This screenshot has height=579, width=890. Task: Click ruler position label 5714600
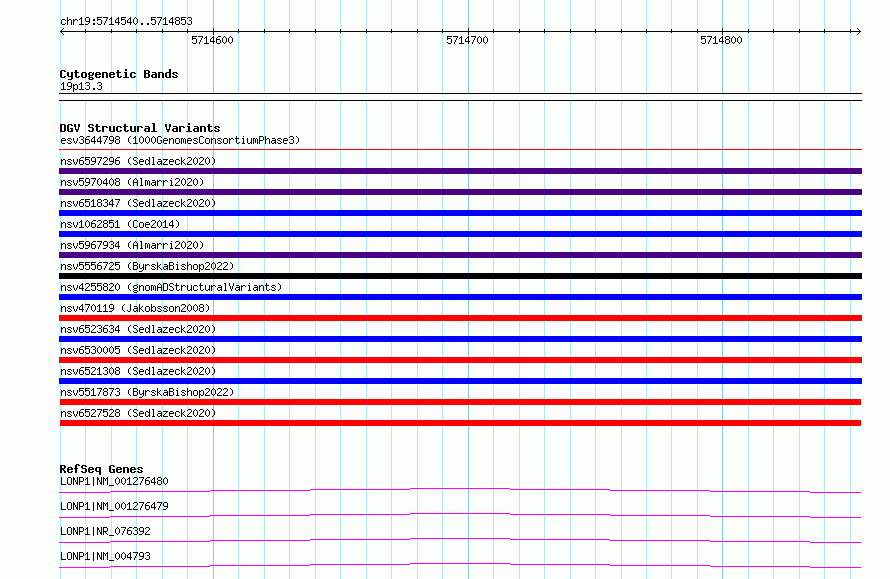(212, 40)
